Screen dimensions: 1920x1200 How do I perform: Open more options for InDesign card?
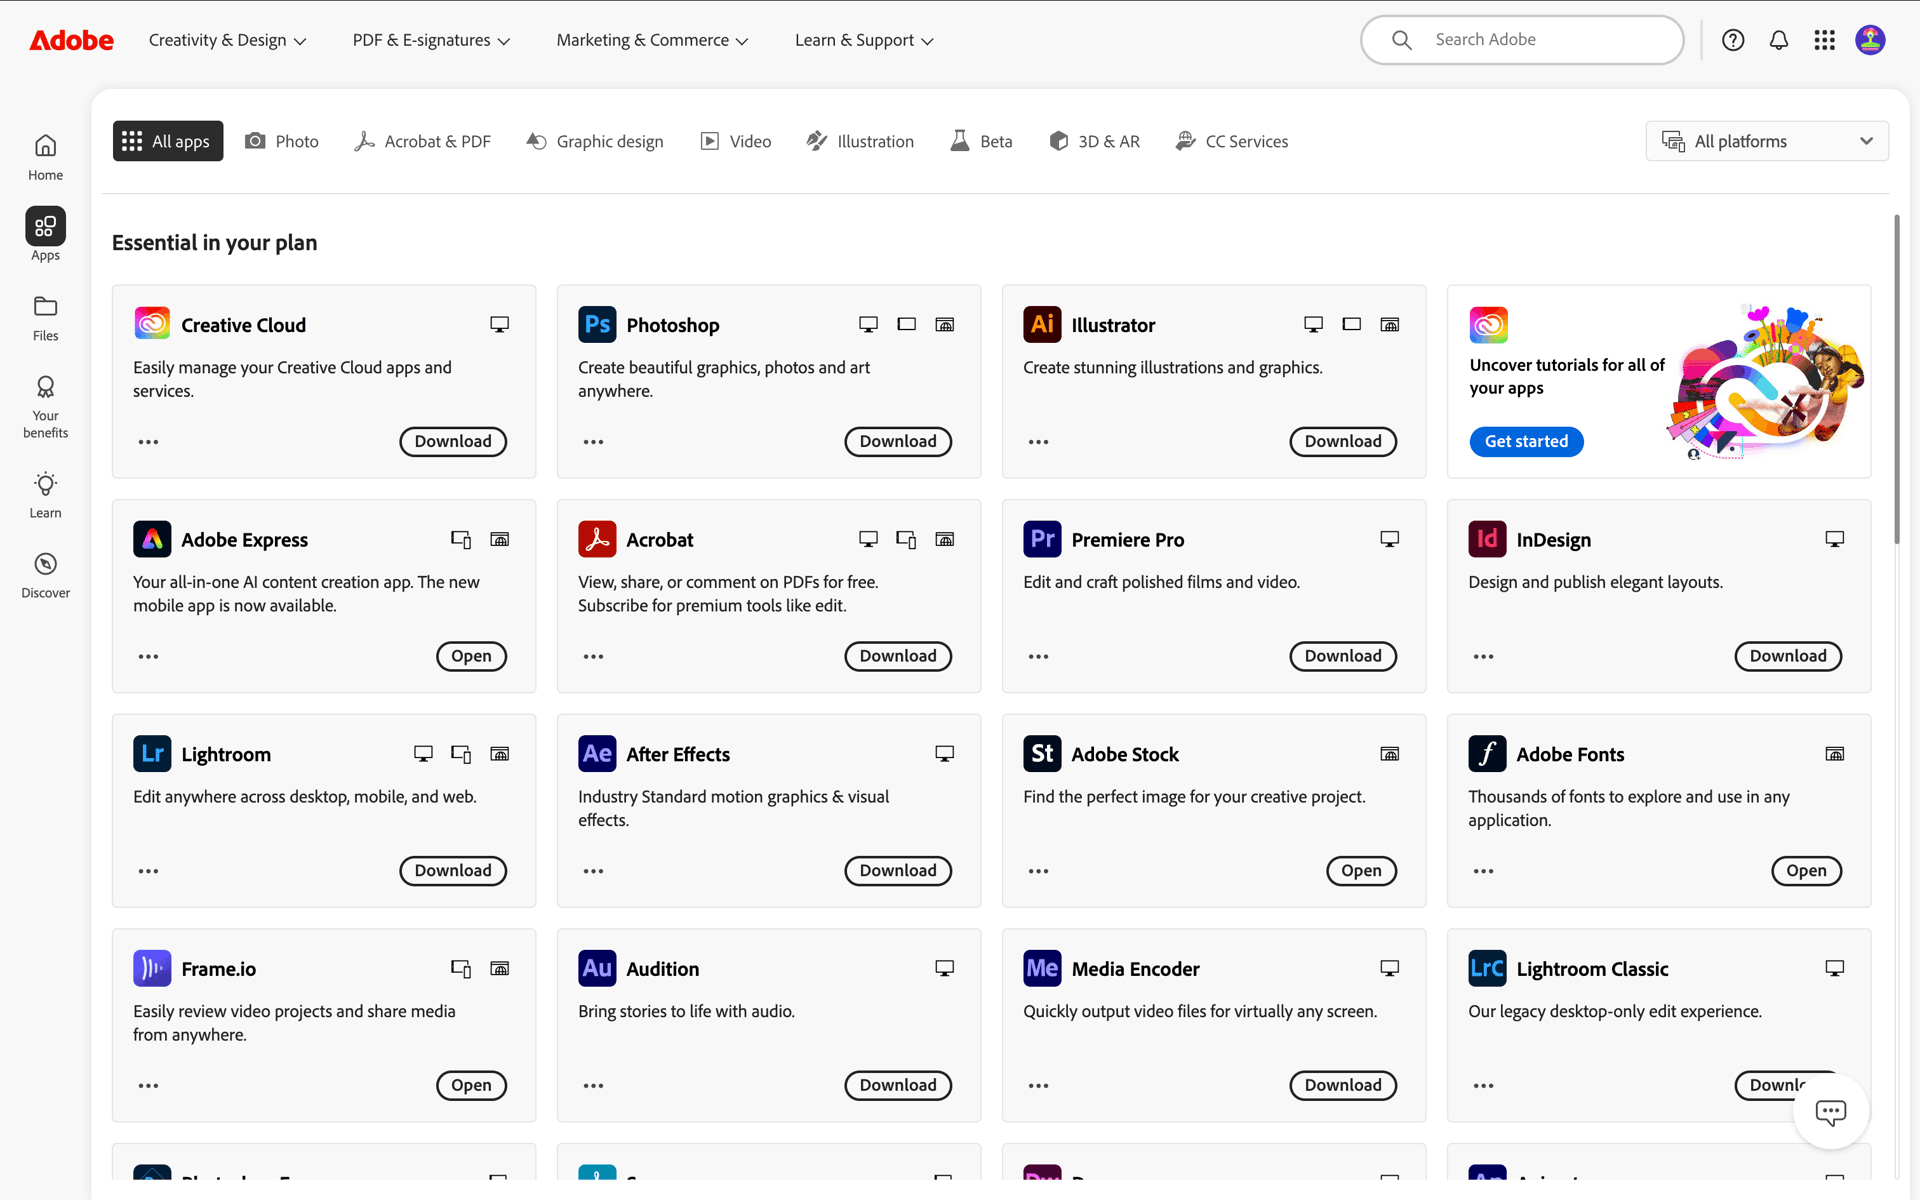point(1483,657)
